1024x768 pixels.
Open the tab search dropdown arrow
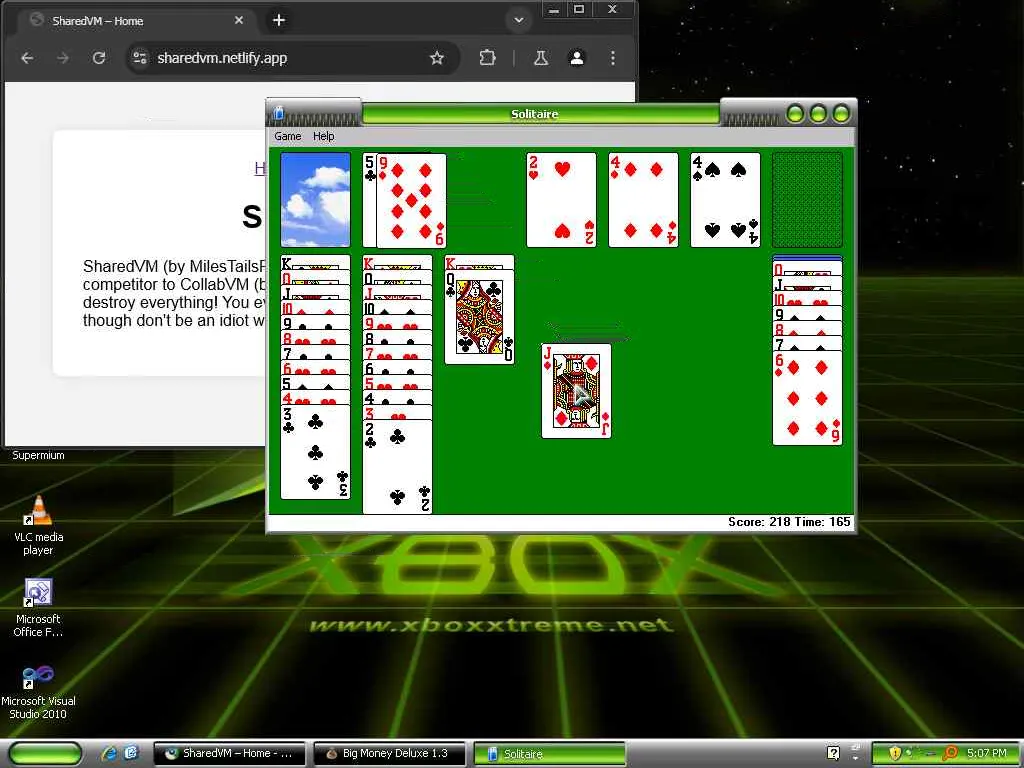coord(519,20)
